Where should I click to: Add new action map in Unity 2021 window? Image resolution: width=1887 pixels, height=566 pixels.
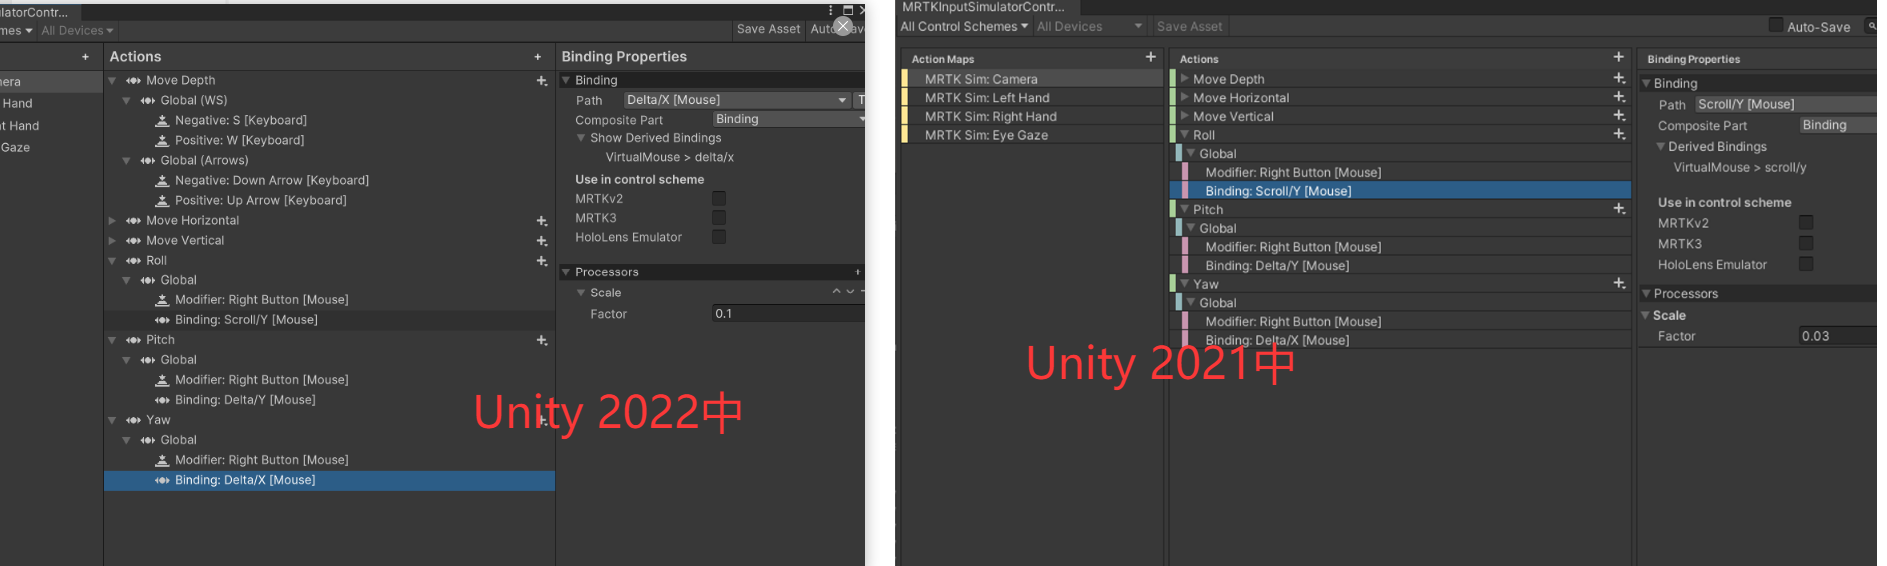tap(1150, 57)
